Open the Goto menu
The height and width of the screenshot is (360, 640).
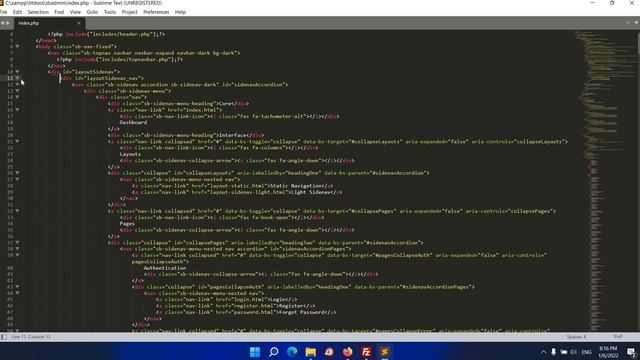92,12
